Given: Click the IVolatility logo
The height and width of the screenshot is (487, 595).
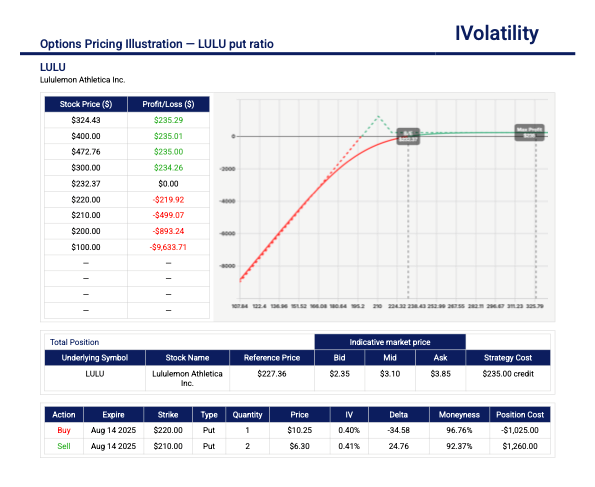Looking at the screenshot, I should 497,33.
